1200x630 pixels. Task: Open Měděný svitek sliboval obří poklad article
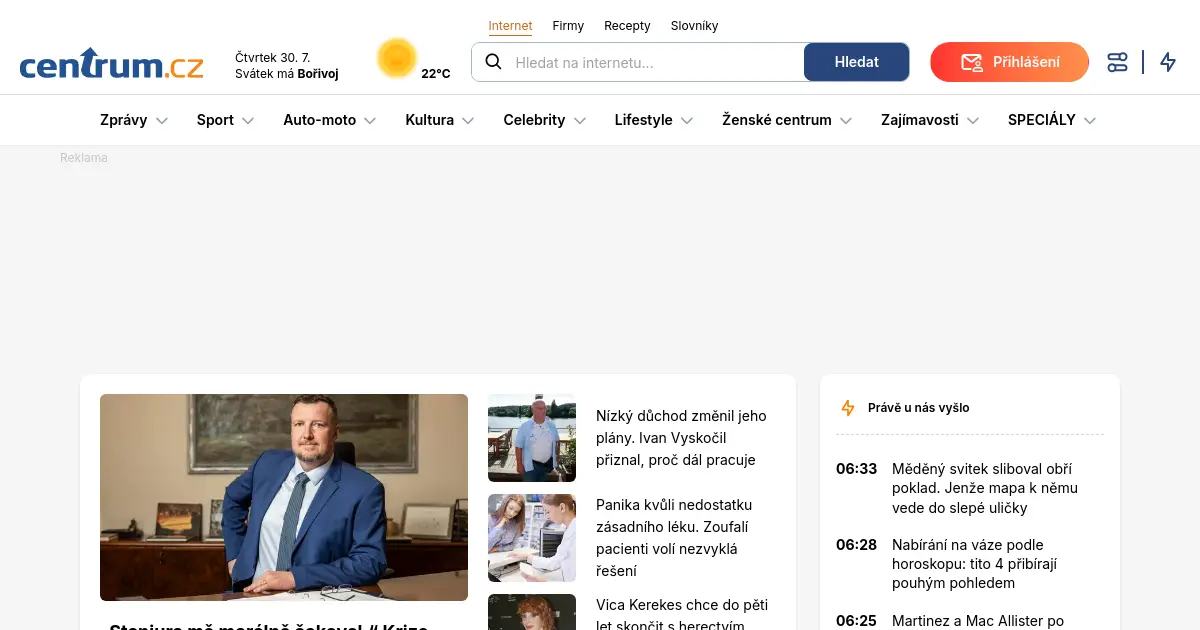tap(985, 488)
